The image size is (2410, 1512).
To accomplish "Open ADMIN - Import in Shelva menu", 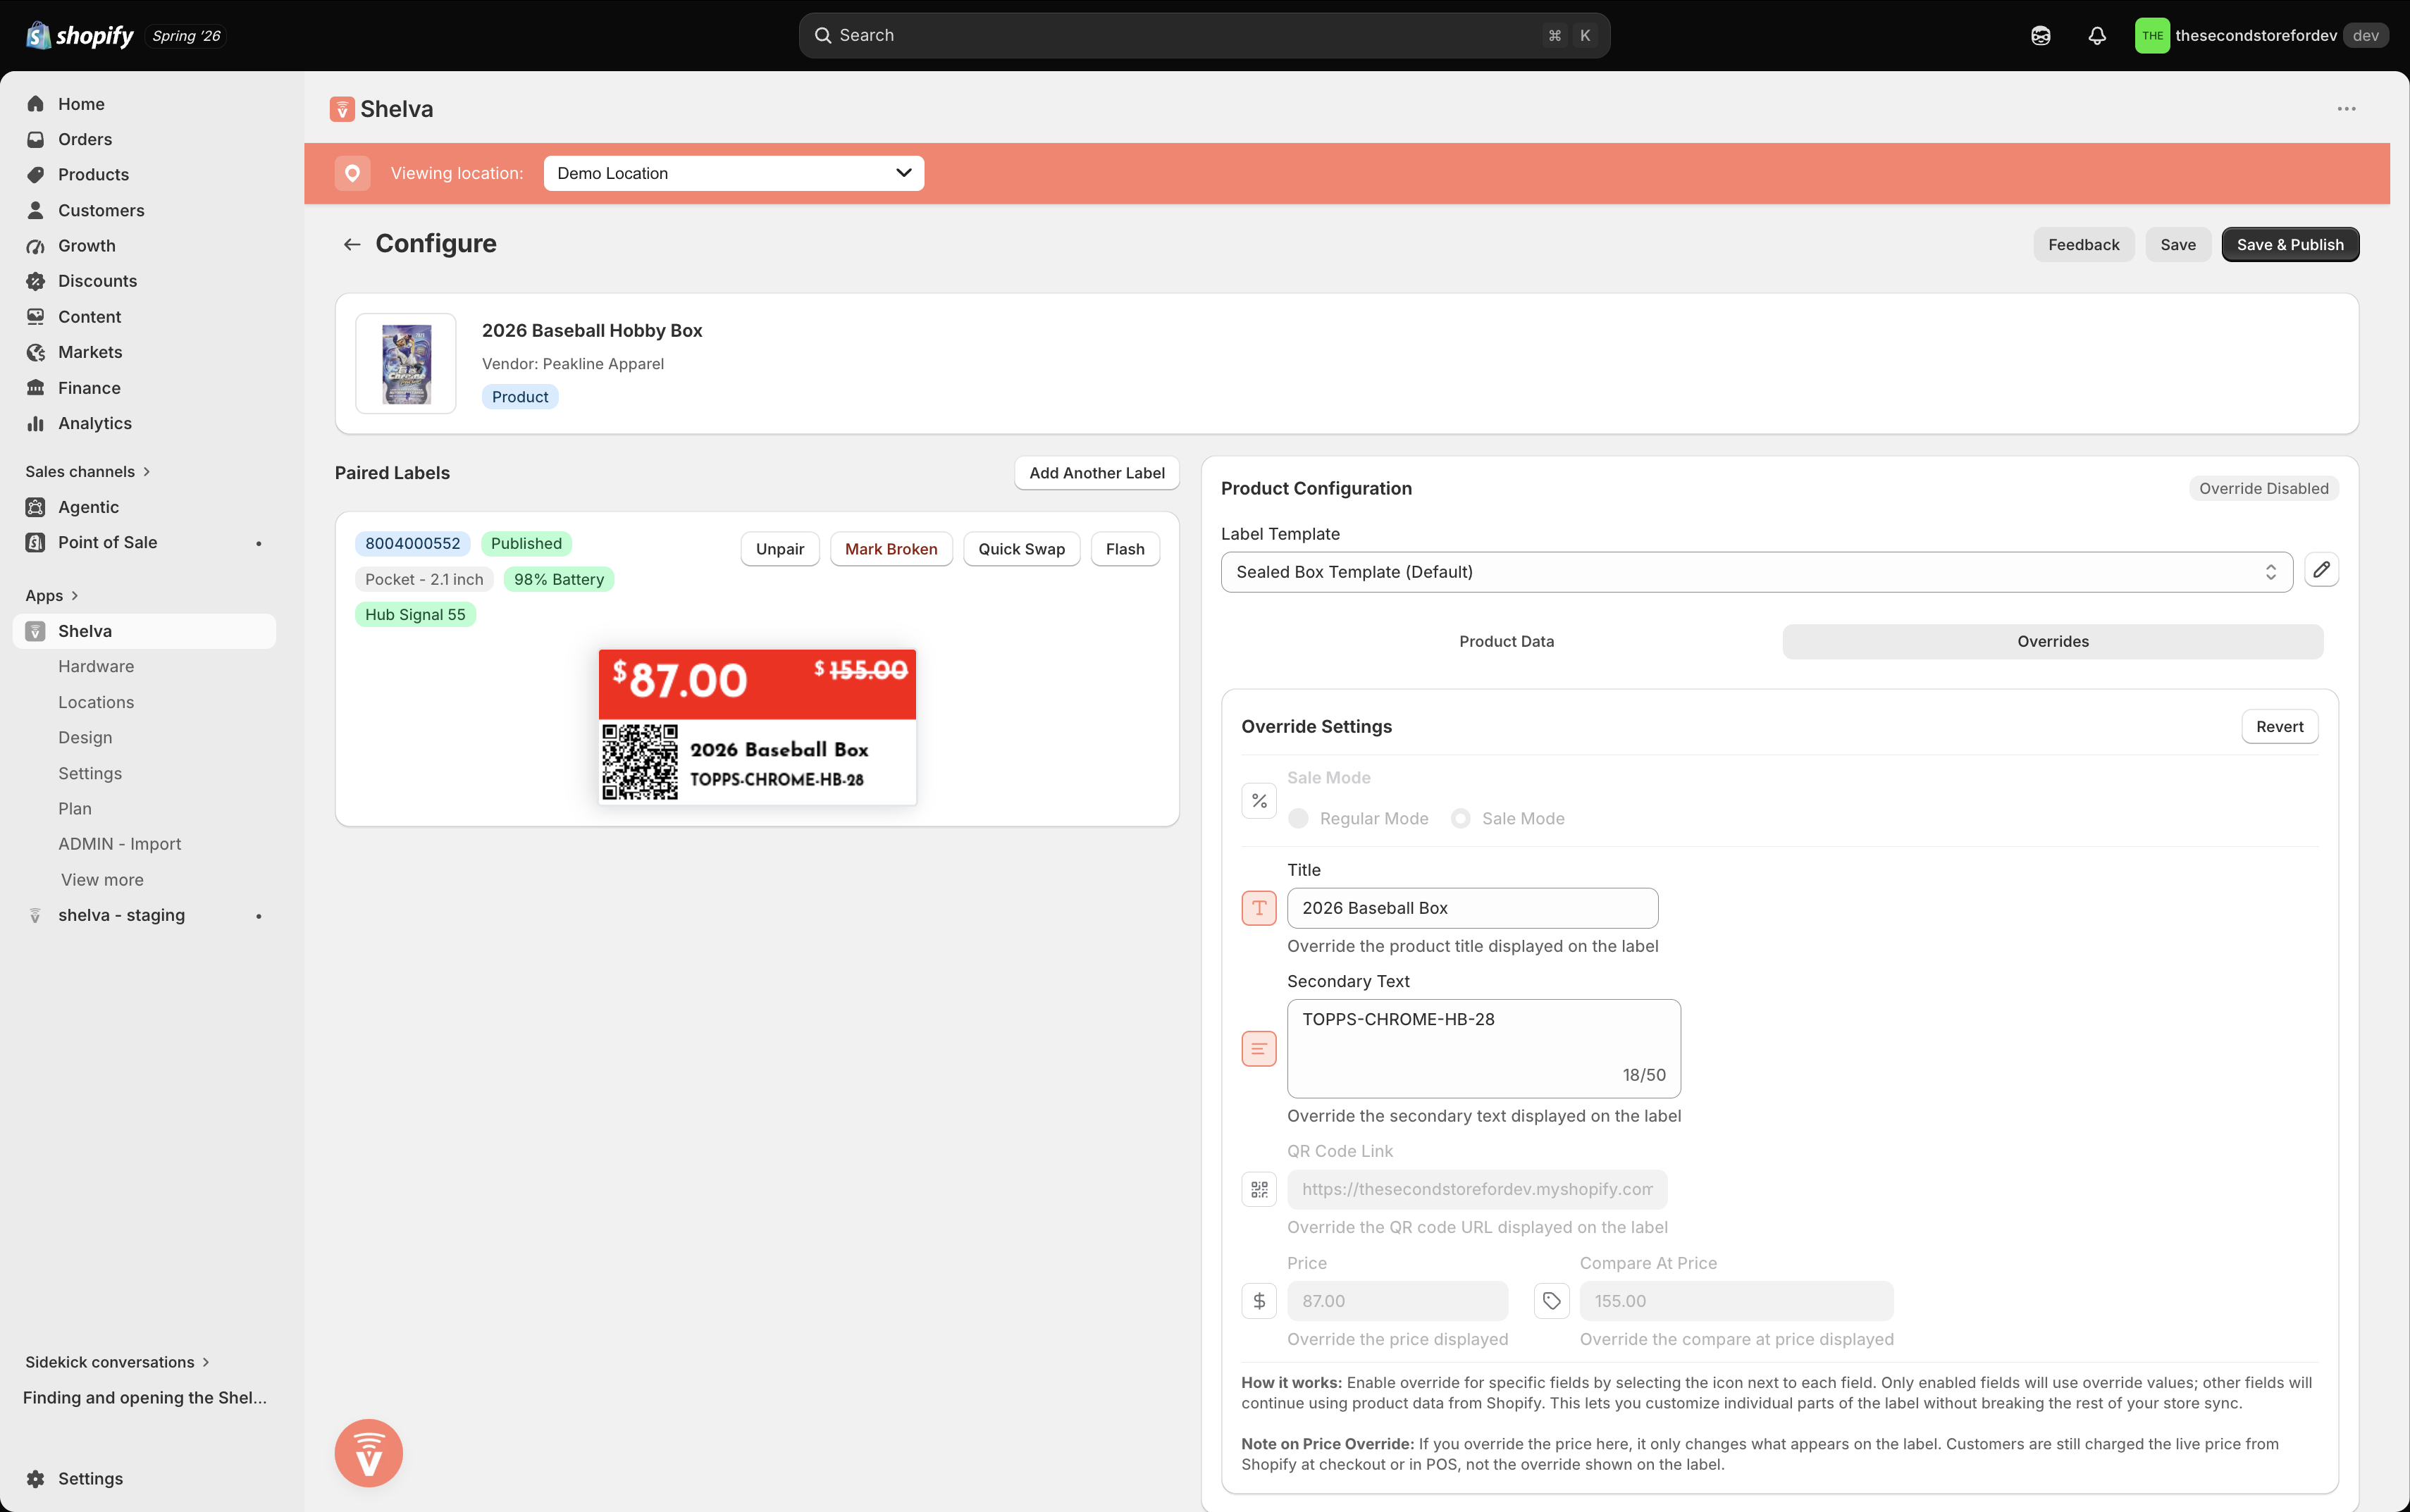I will point(120,844).
